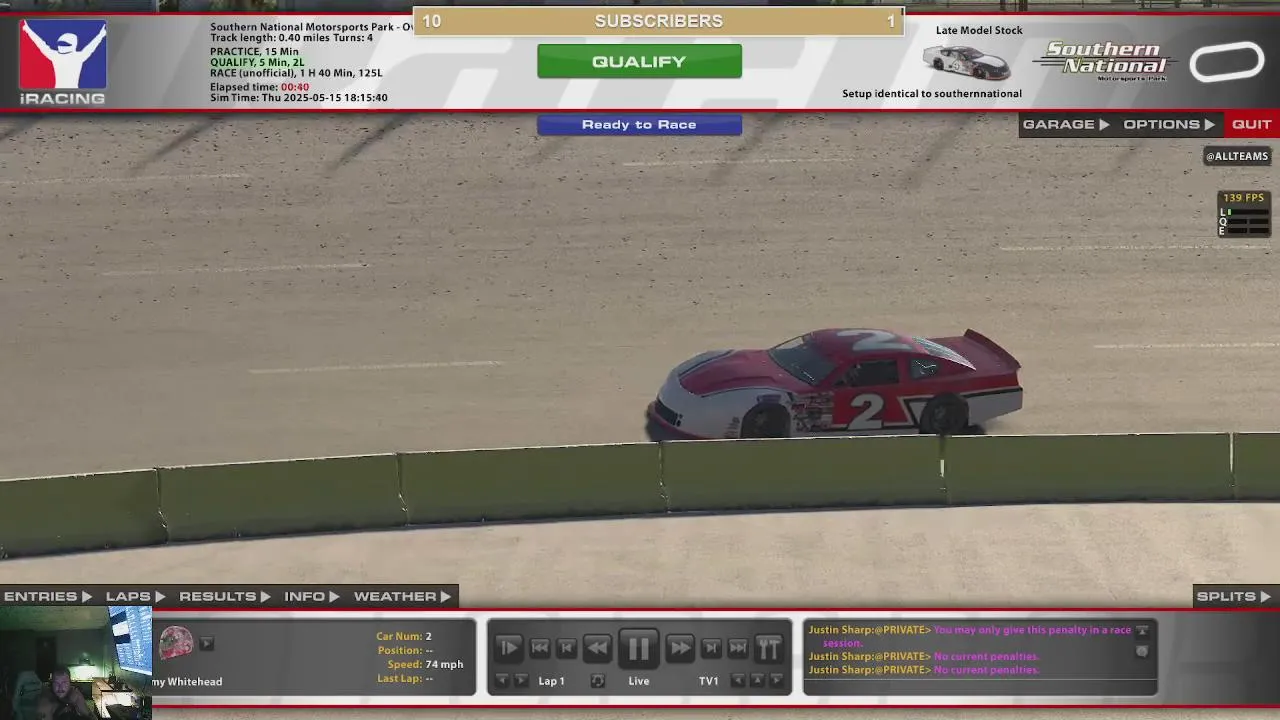Open the OPTIONS menu
Viewport: 1280px width, 720px height.
point(1168,124)
